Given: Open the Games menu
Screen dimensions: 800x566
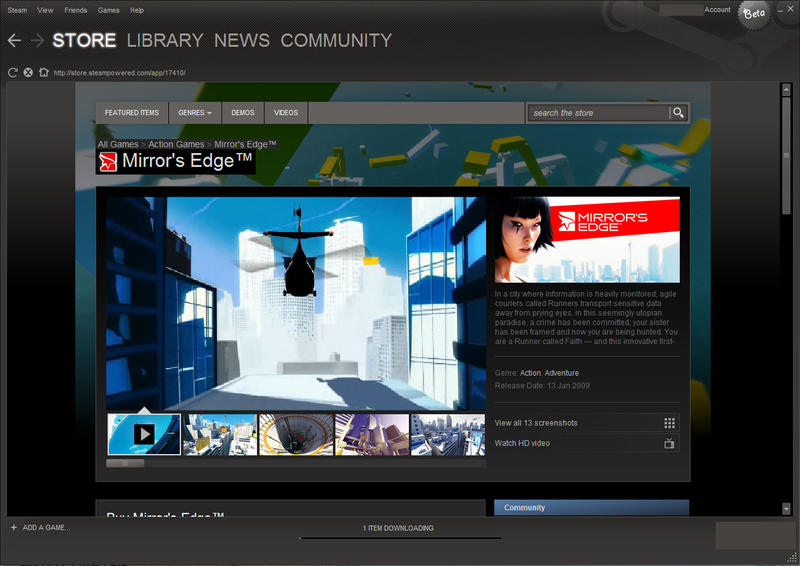Looking at the screenshot, I should (x=109, y=10).
